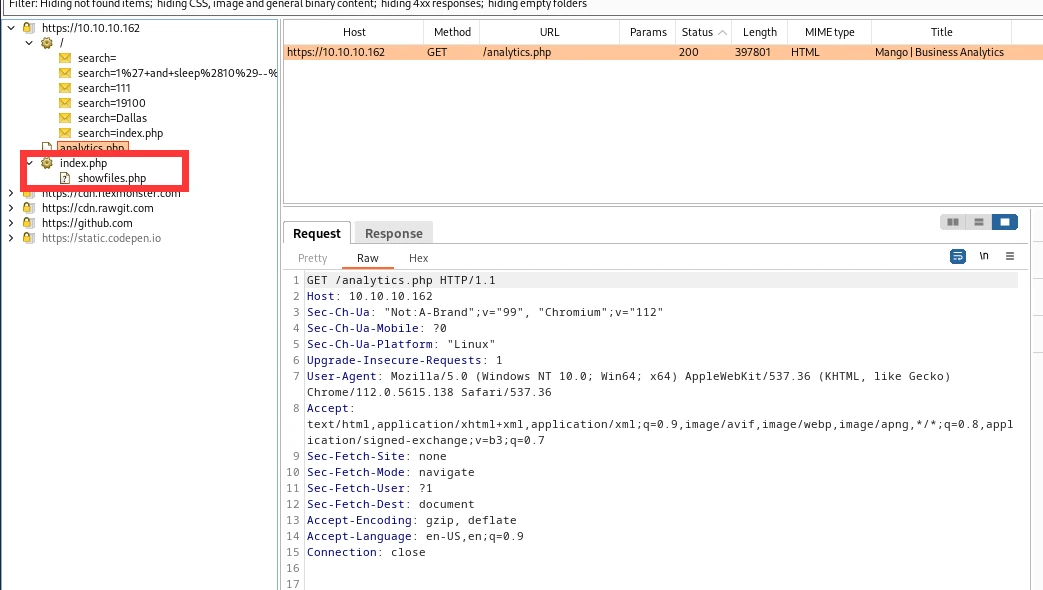
Task: Click envelope icon beside sleep injection entry
Action: 65,73
